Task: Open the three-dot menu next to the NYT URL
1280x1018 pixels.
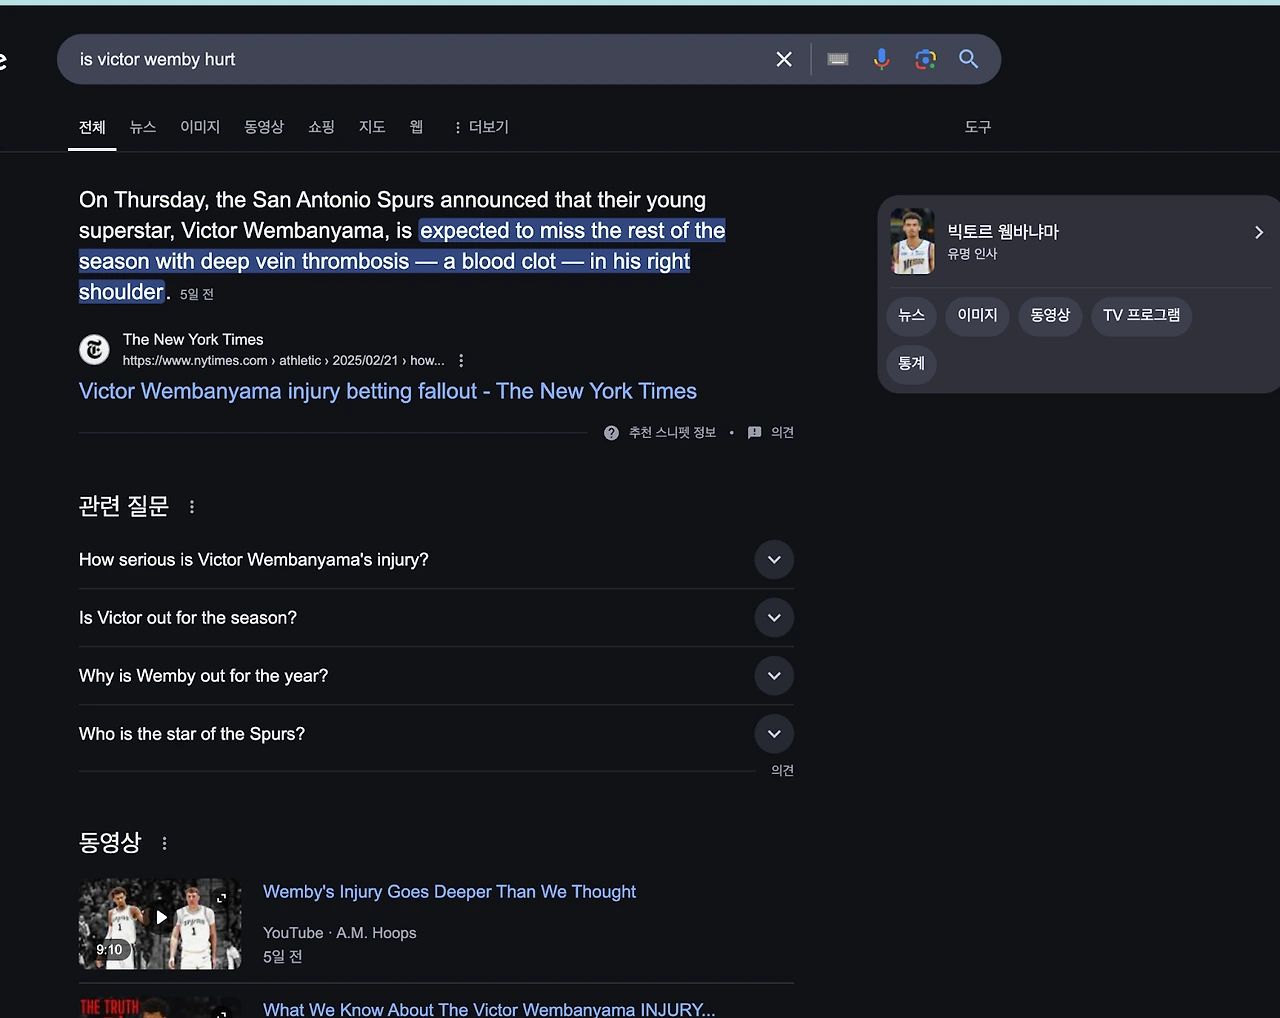Action: coord(461,361)
